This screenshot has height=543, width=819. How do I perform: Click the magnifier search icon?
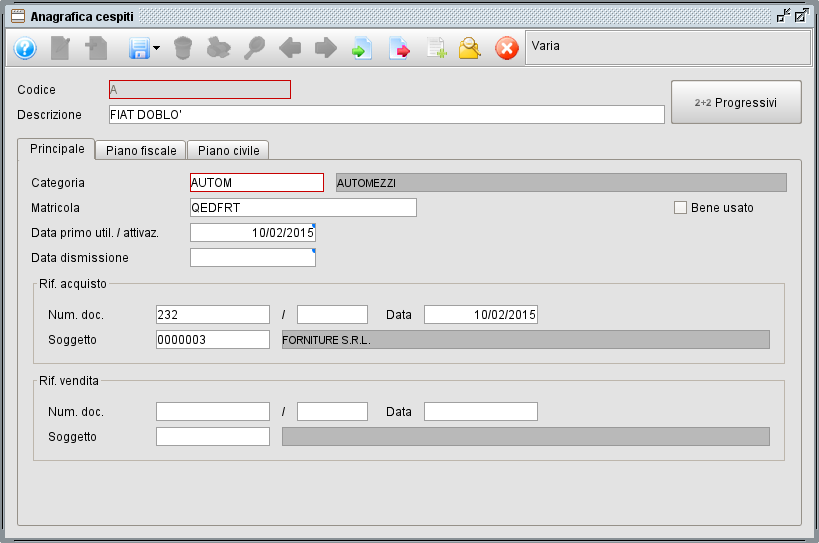(x=254, y=49)
